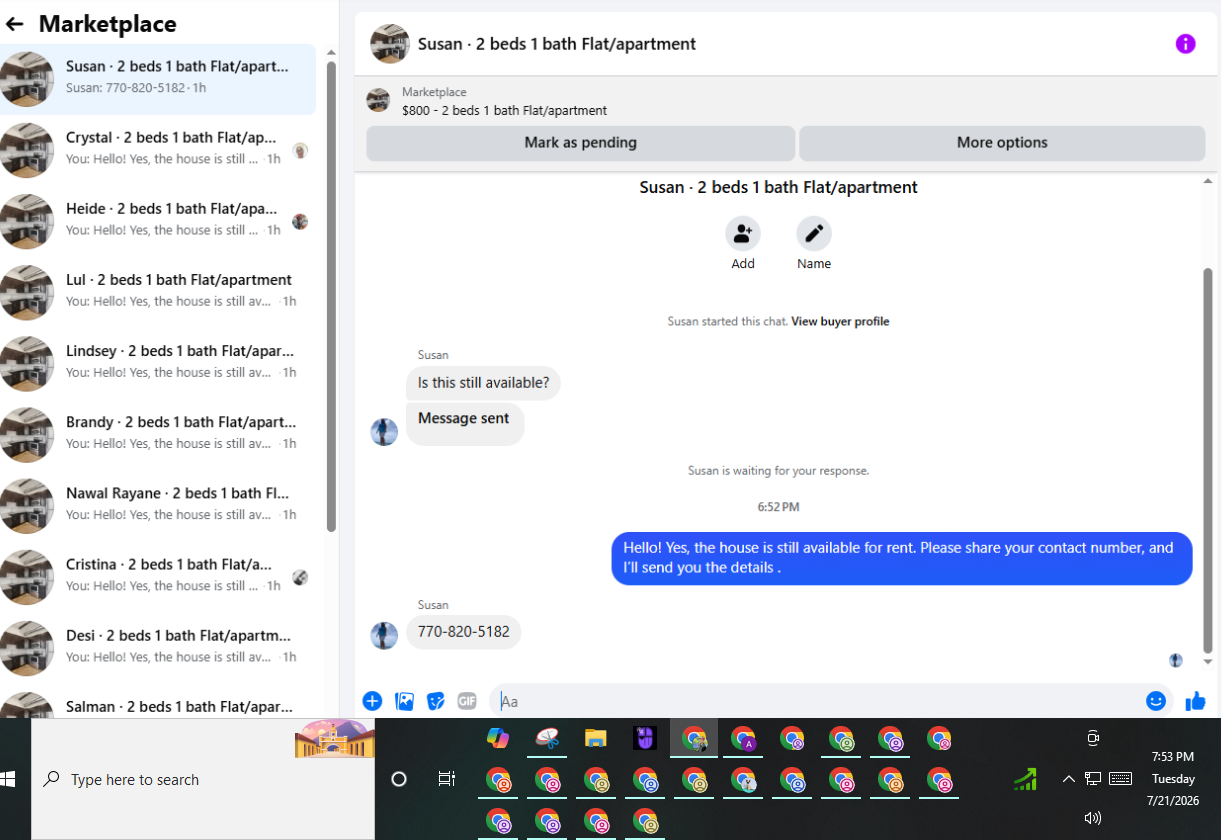Open Nawal Rayane's conversation

158,505
